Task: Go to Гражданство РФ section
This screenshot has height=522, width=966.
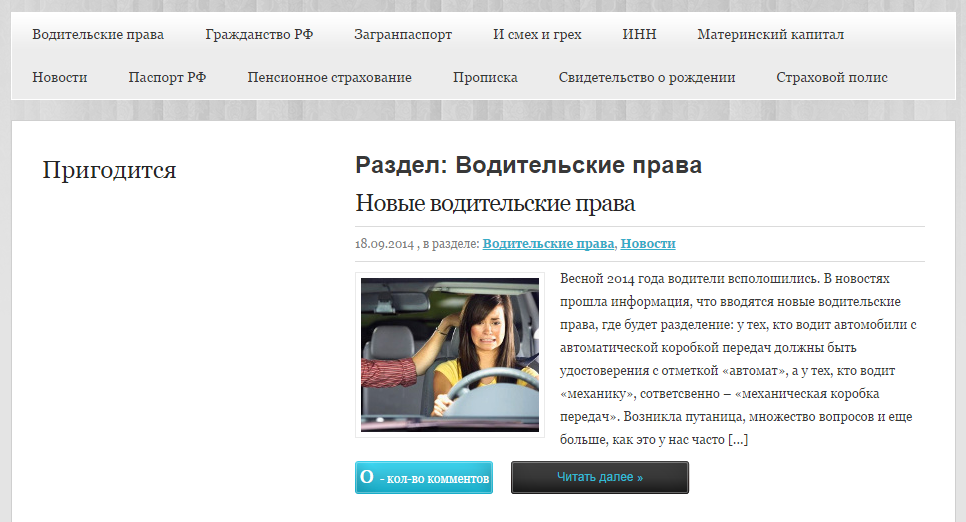Action: [259, 35]
